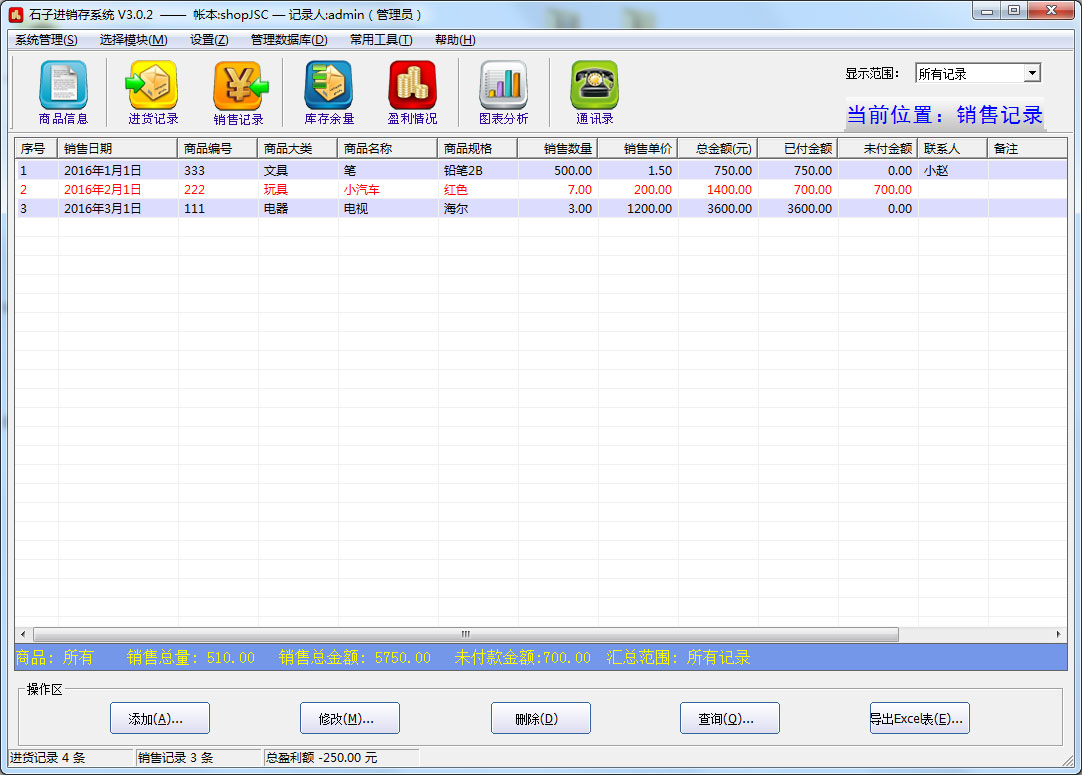Sort by the 商品编号 column header
Image resolution: width=1082 pixels, height=775 pixels.
point(218,148)
